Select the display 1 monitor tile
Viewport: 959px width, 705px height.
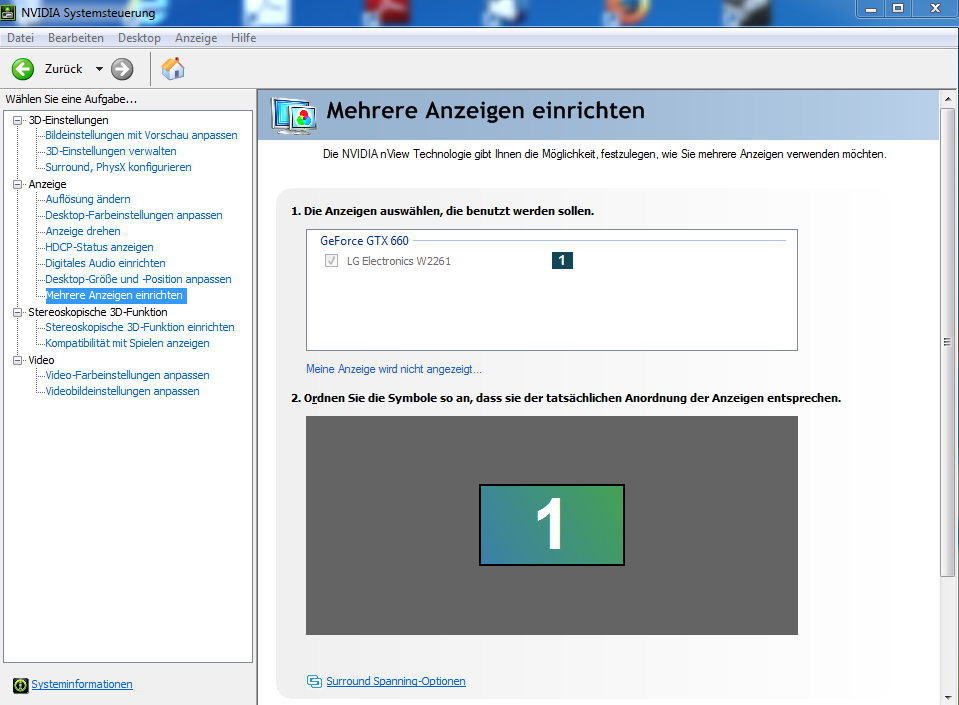552,525
